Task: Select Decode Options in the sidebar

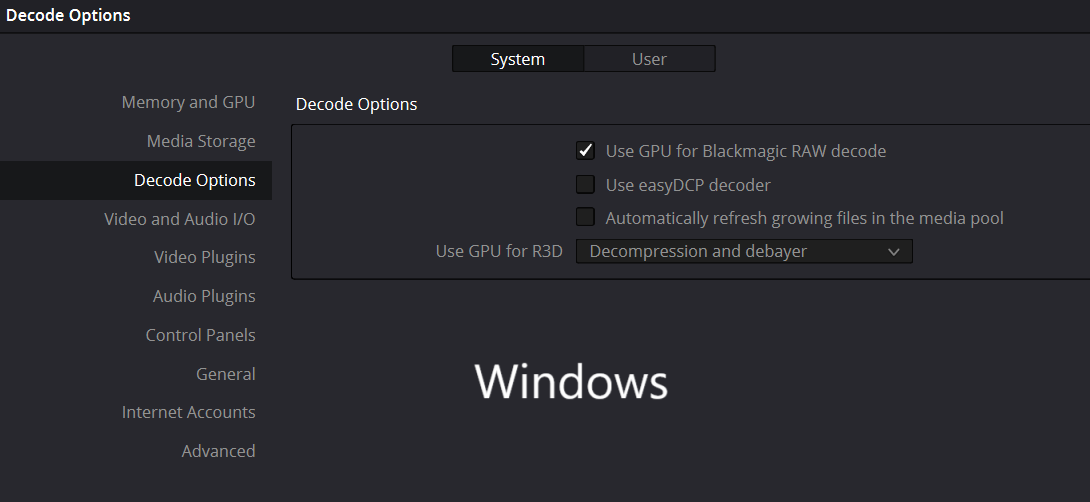Action: [x=194, y=180]
